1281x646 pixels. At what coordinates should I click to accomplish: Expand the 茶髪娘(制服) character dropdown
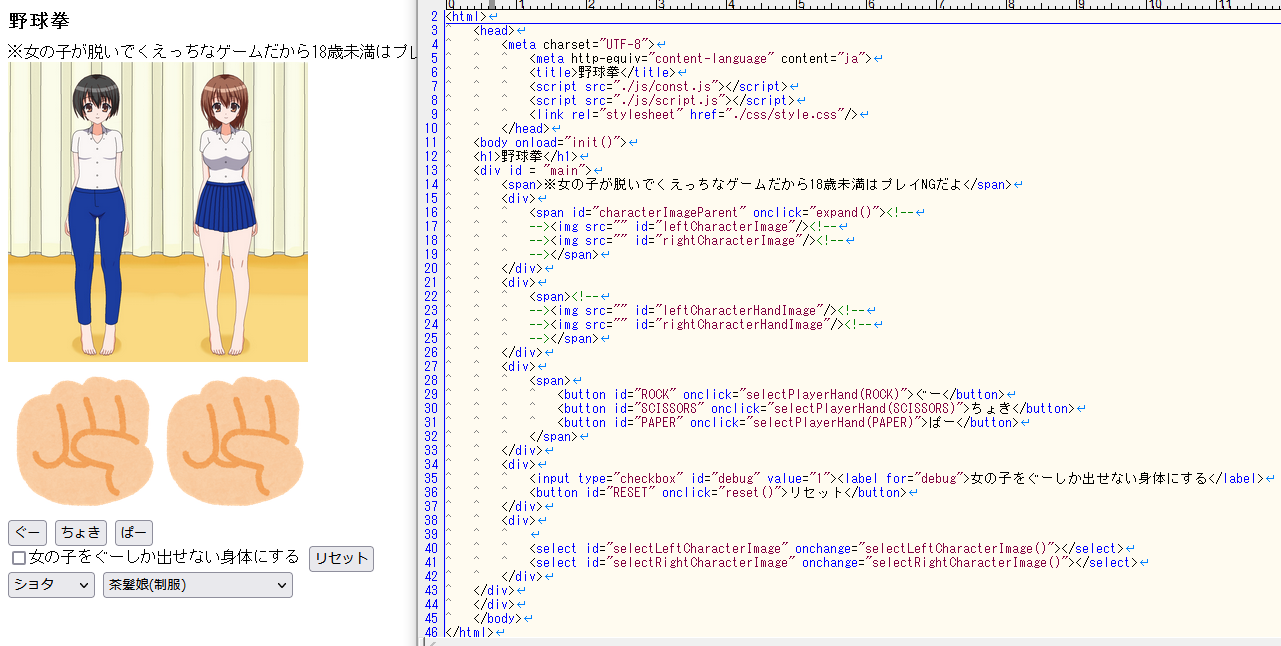tap(197, 585)
